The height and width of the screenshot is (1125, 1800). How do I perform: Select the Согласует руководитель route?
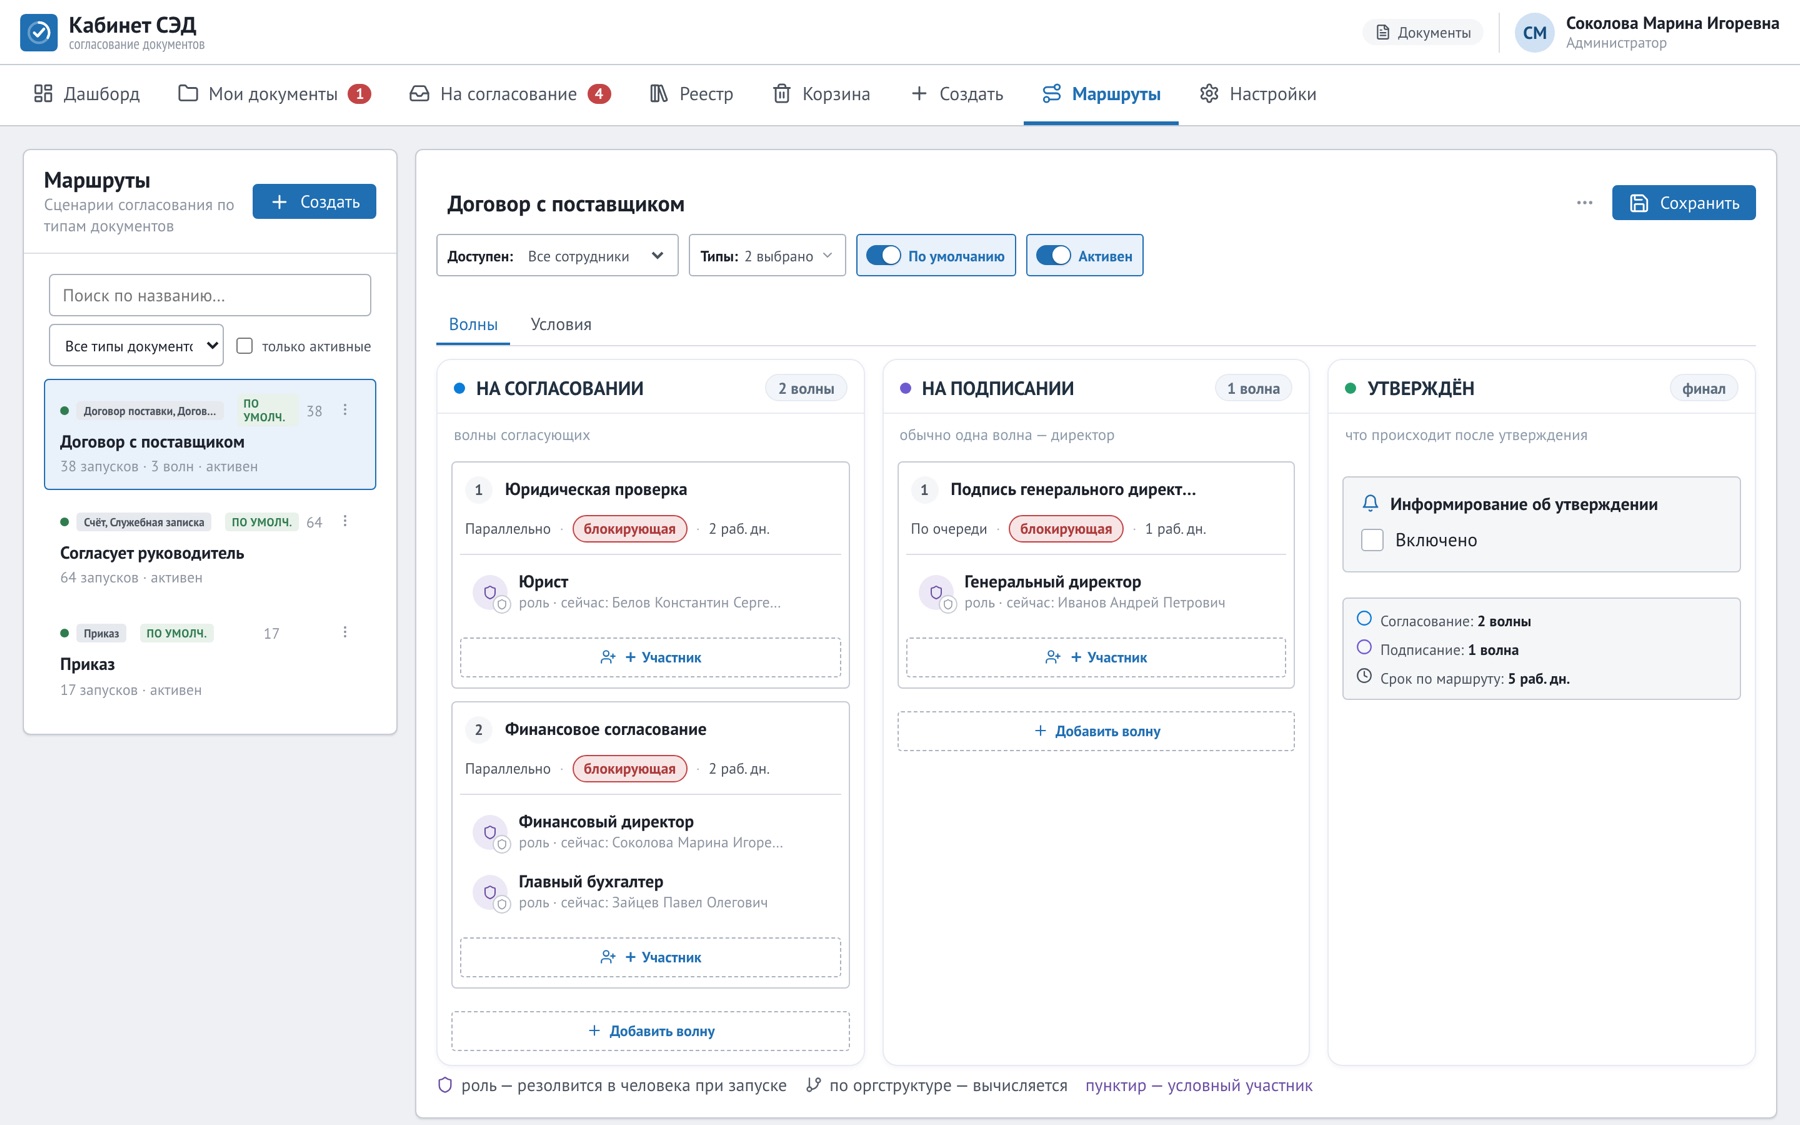pyautogui.click(x=210, y=549)
